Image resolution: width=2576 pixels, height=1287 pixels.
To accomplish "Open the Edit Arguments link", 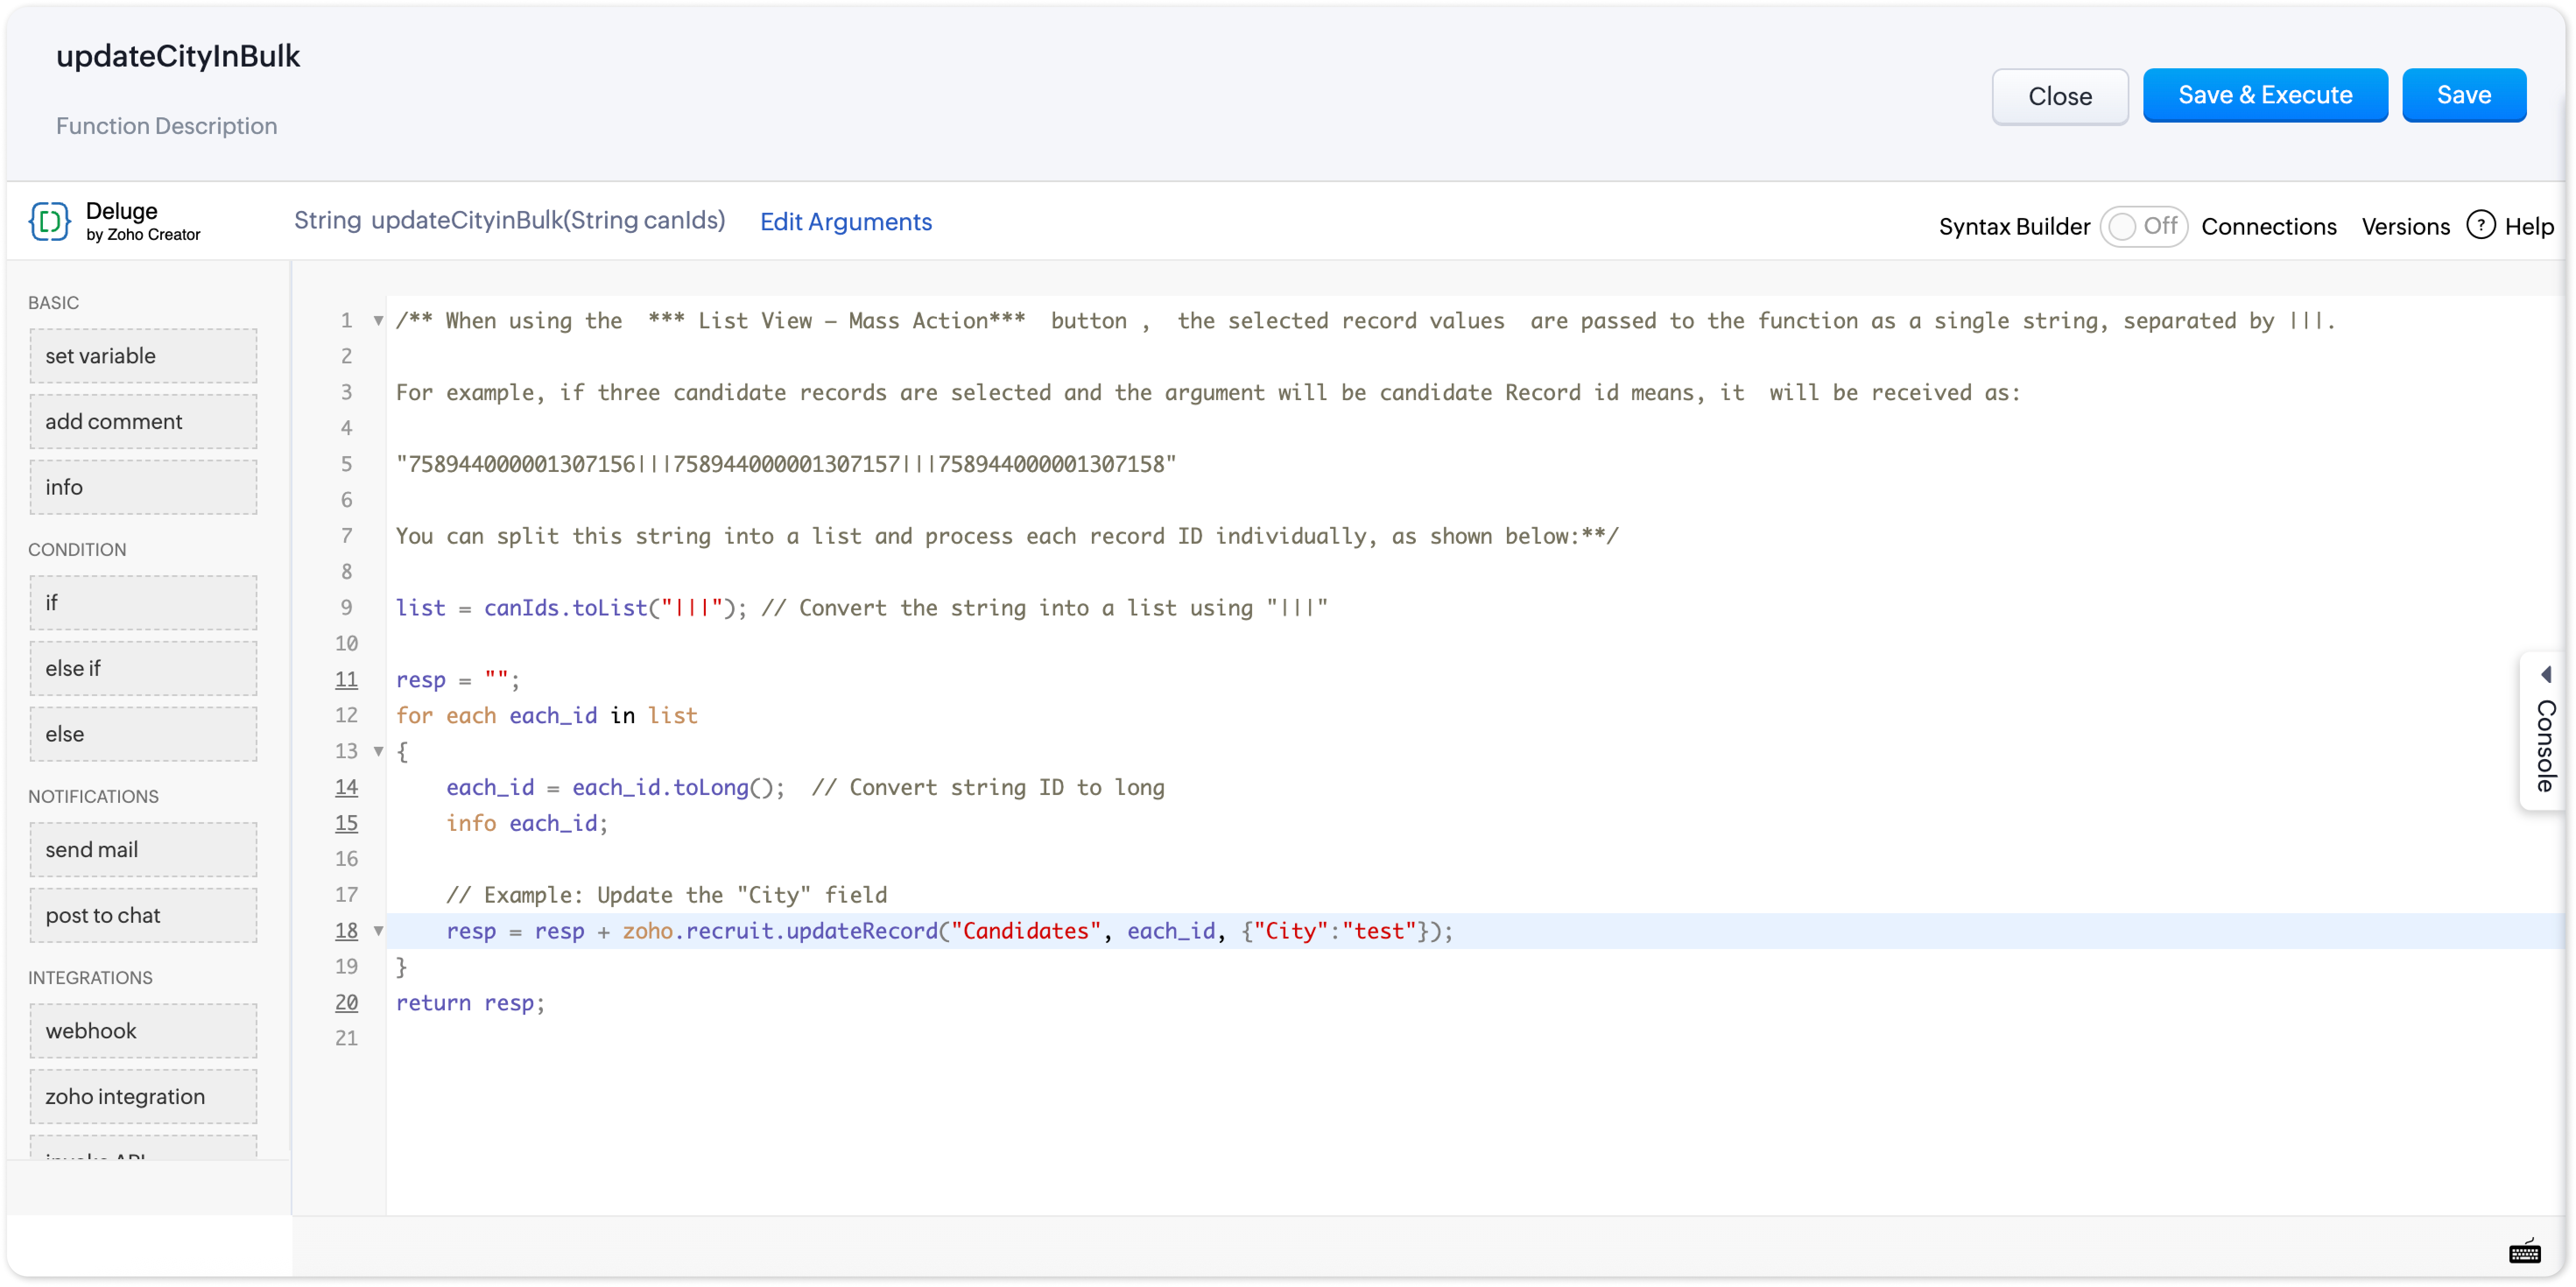I will coord(845,222).
